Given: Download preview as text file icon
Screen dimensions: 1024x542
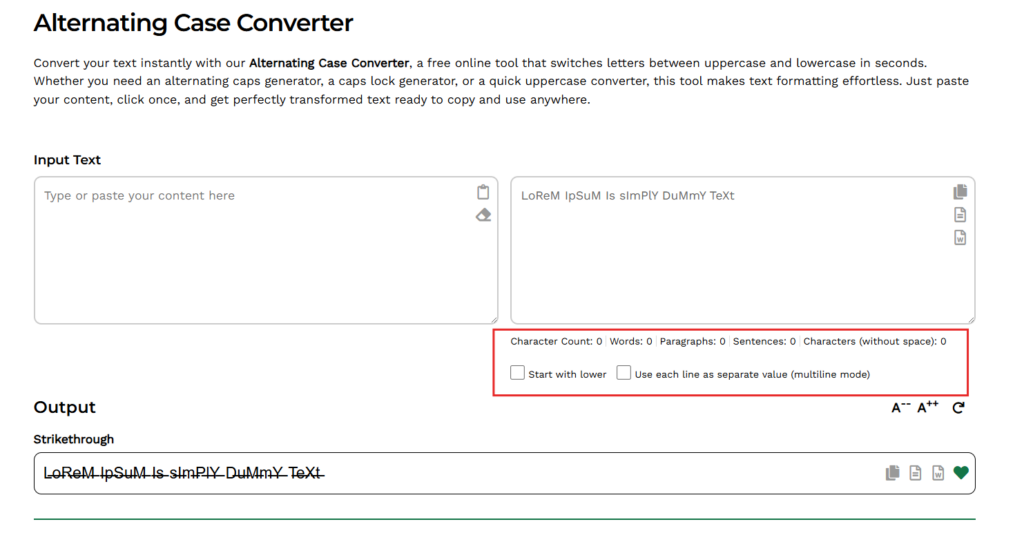Looking at the screenshot, I should (x=960, y=214).
